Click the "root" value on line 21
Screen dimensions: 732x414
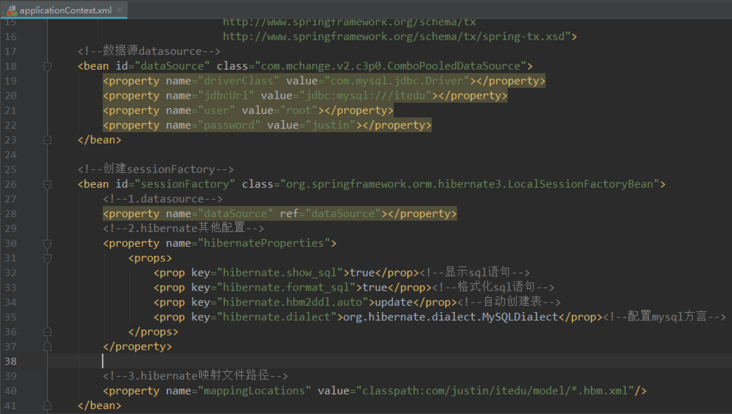[299, 111]
